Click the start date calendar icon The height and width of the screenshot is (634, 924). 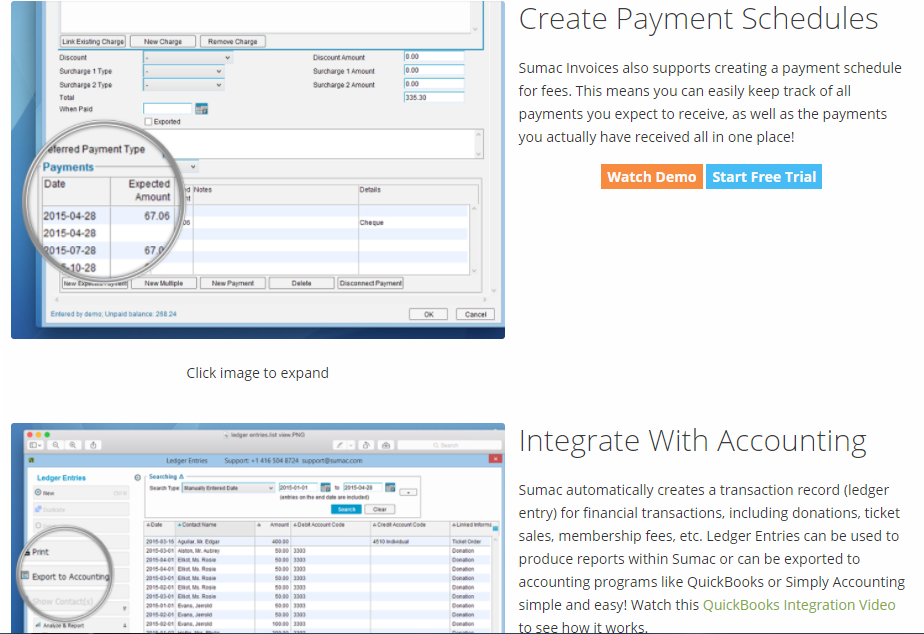(x=325, y=488)
